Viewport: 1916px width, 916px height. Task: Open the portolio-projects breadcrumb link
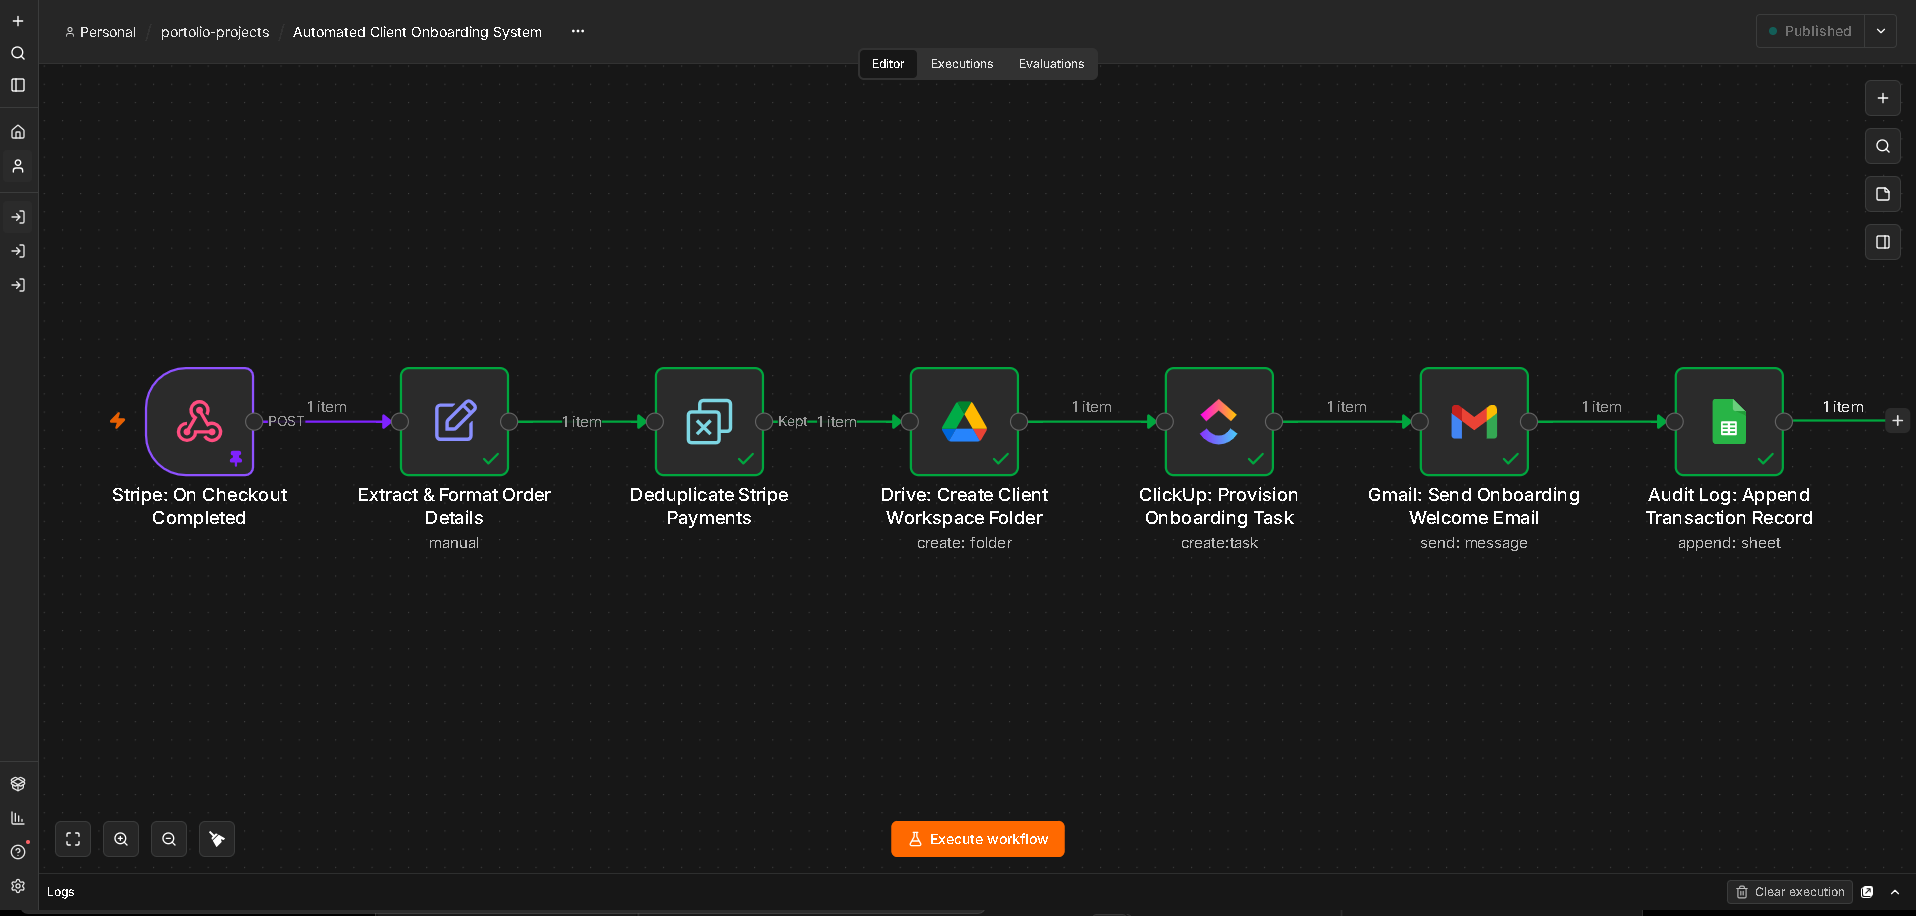[x=215, y=32]
